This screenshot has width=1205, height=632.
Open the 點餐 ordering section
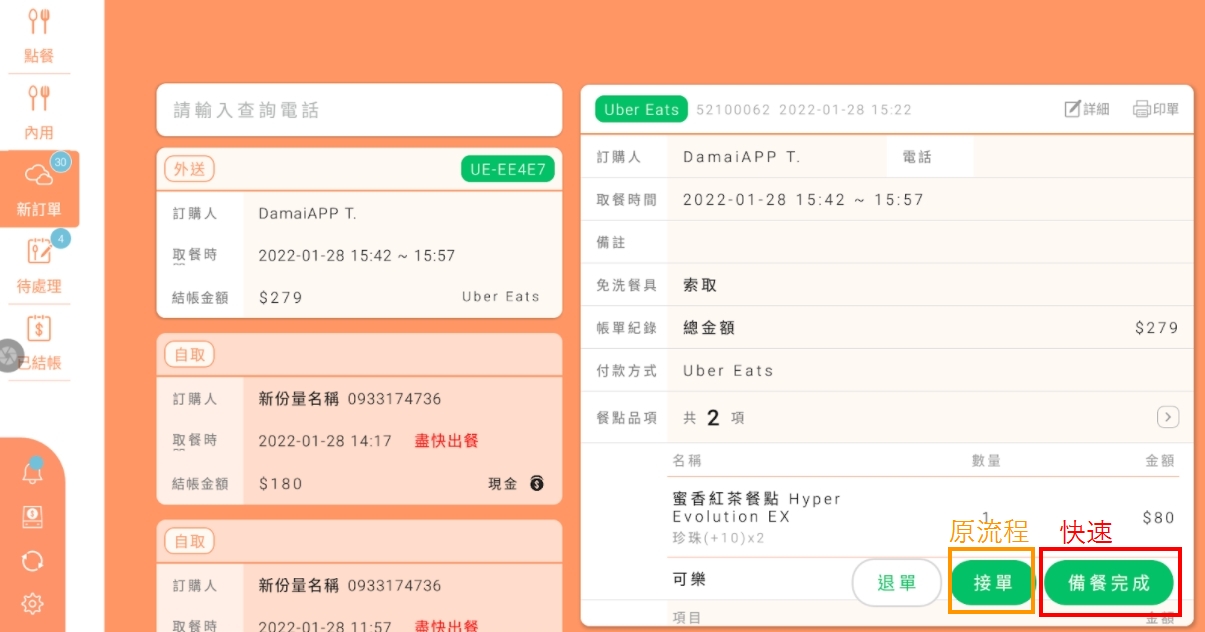click(39, 37)
